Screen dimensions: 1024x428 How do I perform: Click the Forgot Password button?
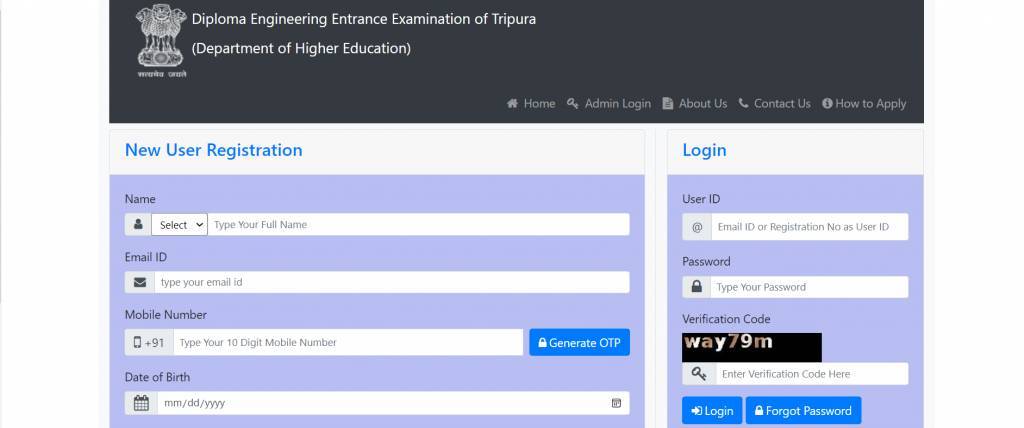click(803, 411)
